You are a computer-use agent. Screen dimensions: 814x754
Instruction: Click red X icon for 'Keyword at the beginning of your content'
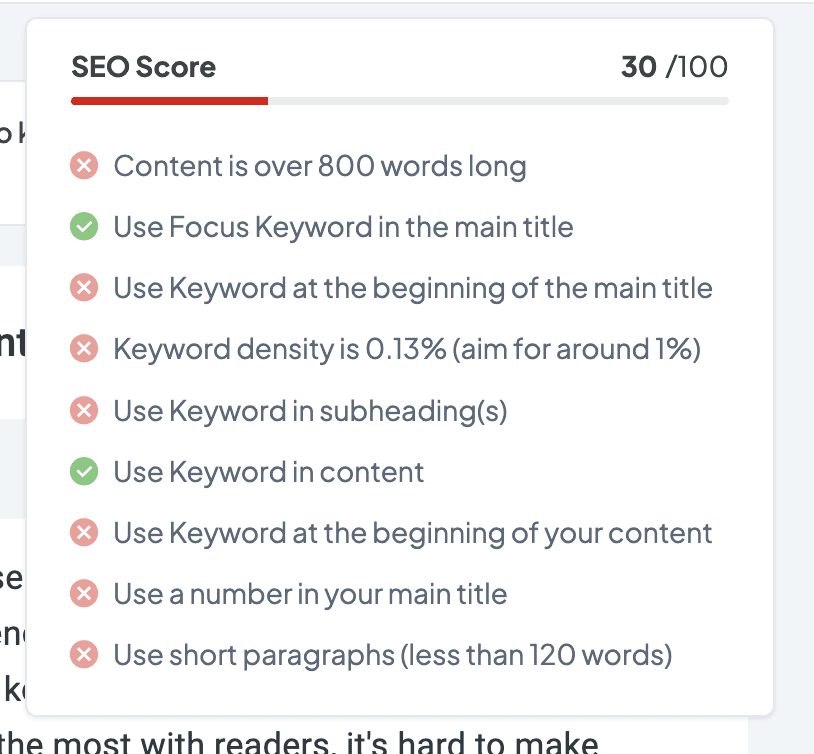pyautogui.click(x=84, y=533)
